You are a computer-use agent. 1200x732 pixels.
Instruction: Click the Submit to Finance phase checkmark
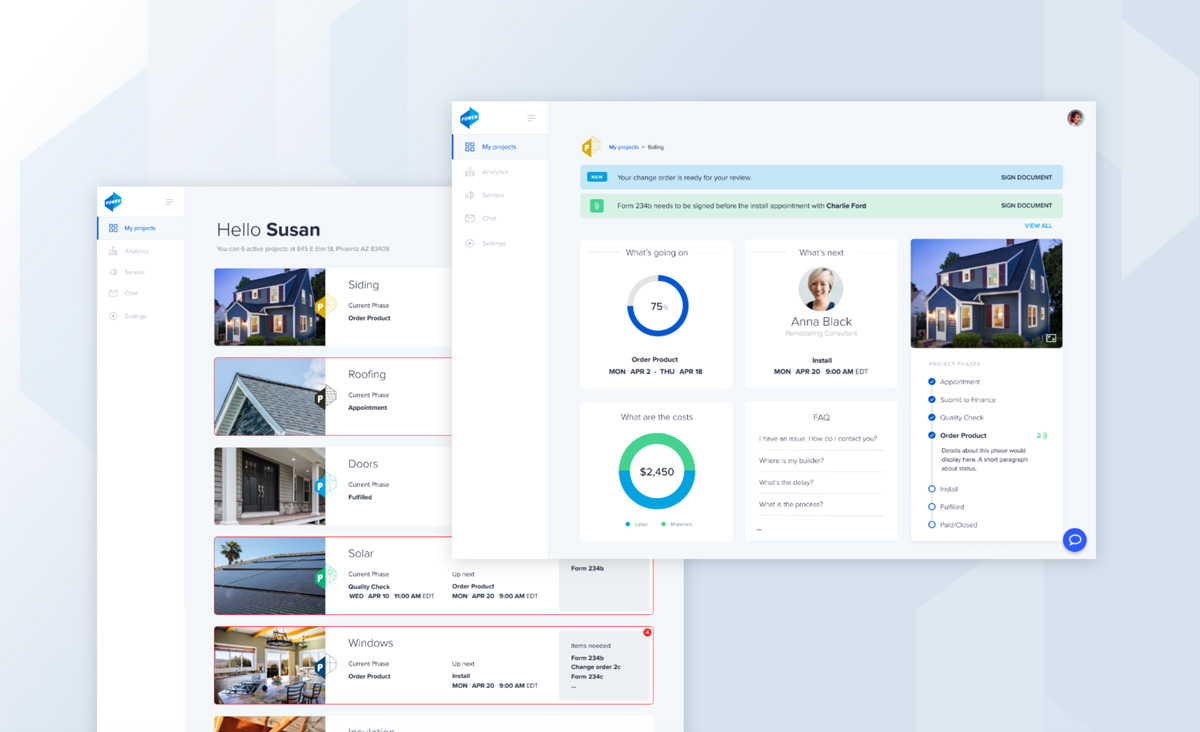coord(932,400)
